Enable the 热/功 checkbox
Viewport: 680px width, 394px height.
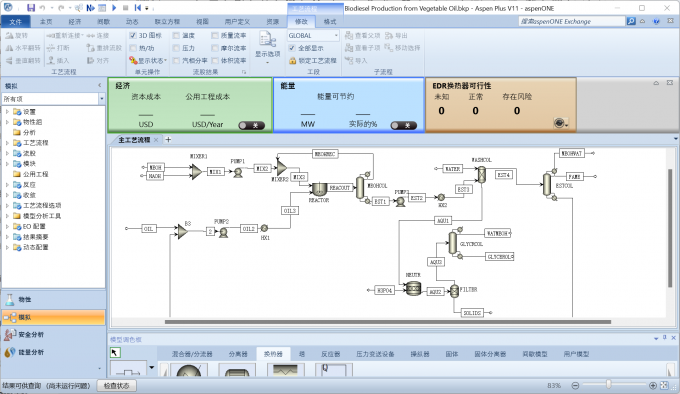point(133,48)
